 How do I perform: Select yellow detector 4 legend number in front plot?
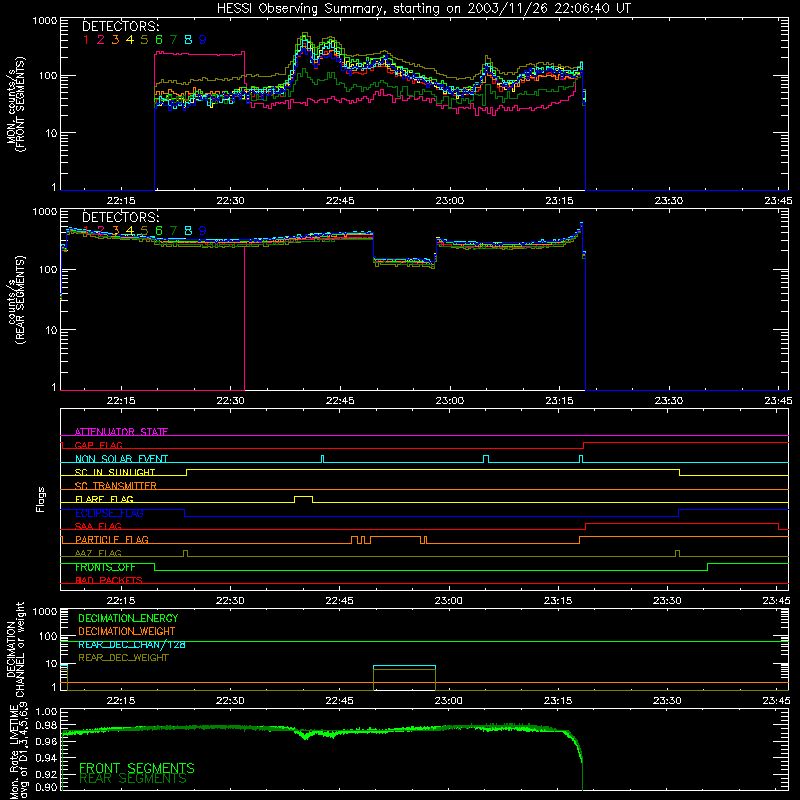point(130,39)
